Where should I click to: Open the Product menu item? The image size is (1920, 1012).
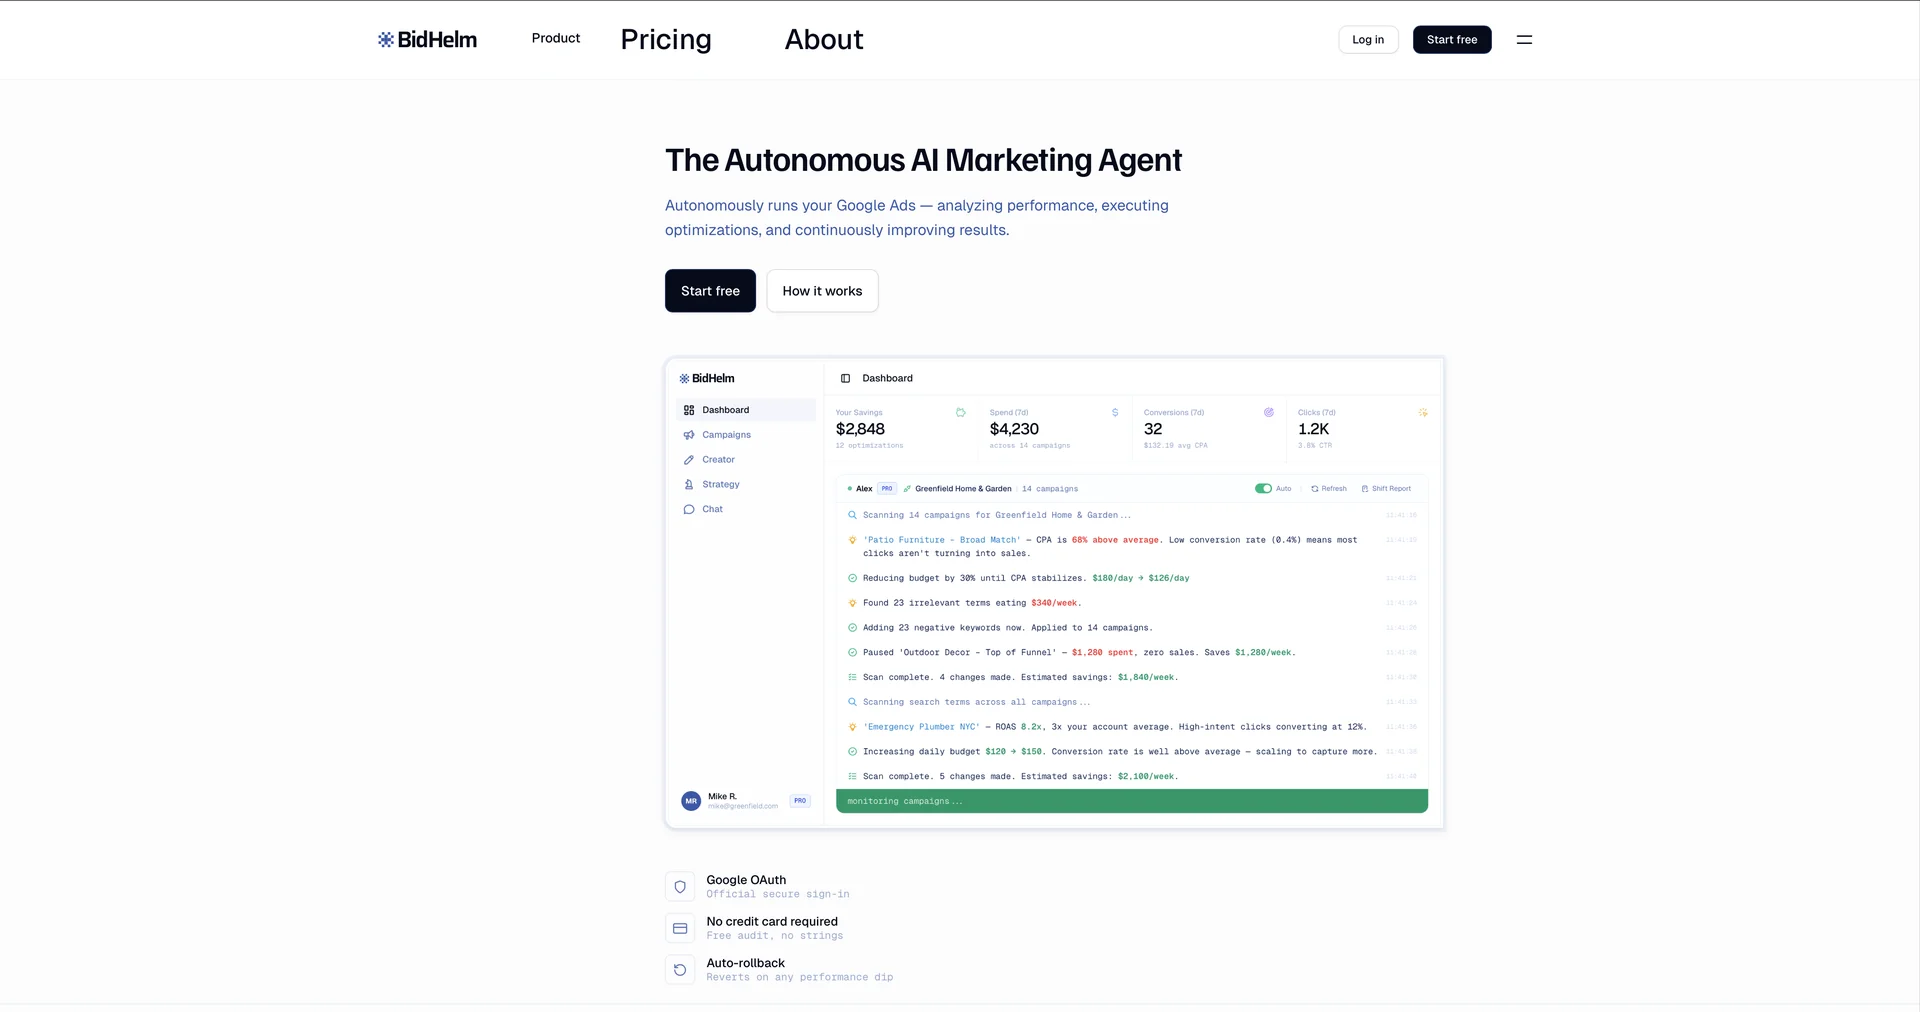556,38
